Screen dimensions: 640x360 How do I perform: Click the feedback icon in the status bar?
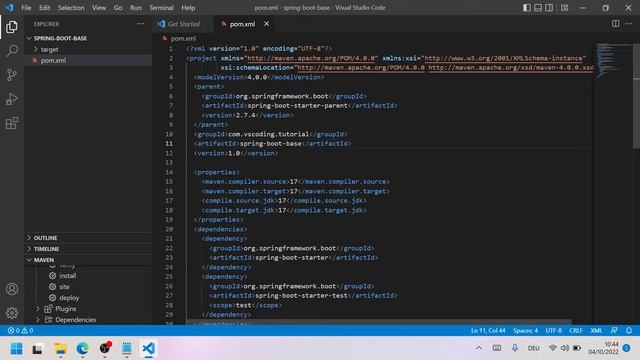pos(614,330)
